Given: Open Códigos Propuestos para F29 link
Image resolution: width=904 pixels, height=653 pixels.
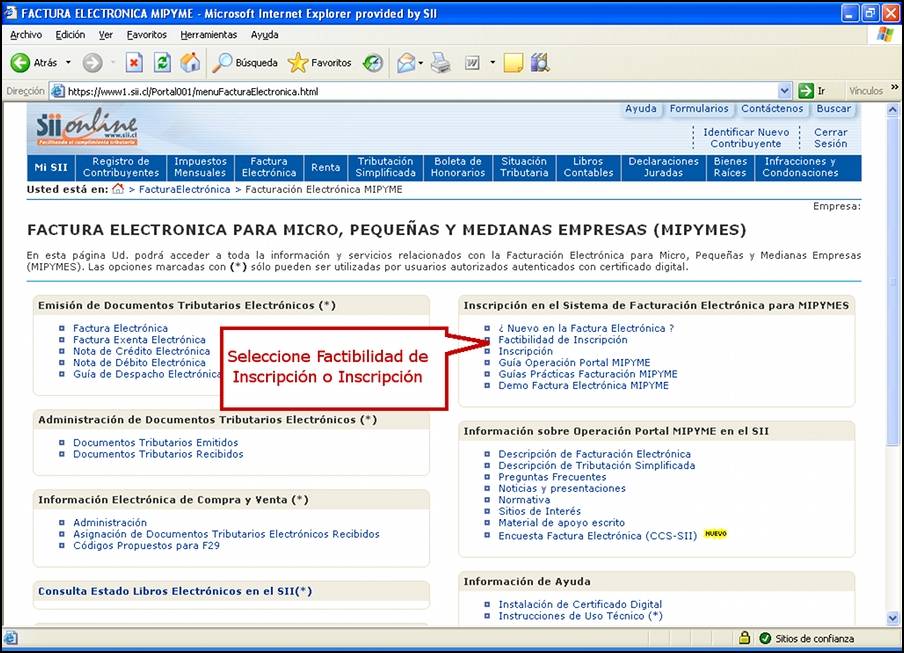Looking at the screenshot, I should pyautogui.click(x=146, y=546).
